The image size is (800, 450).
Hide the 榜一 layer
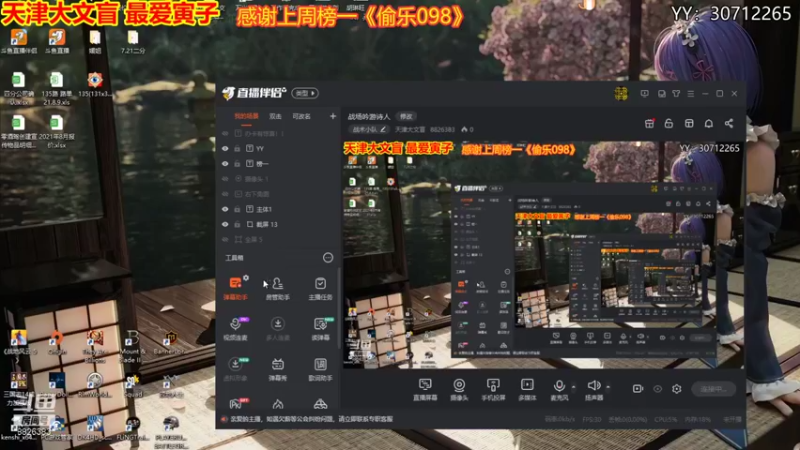pyautogui.click(x=225, y=164)
